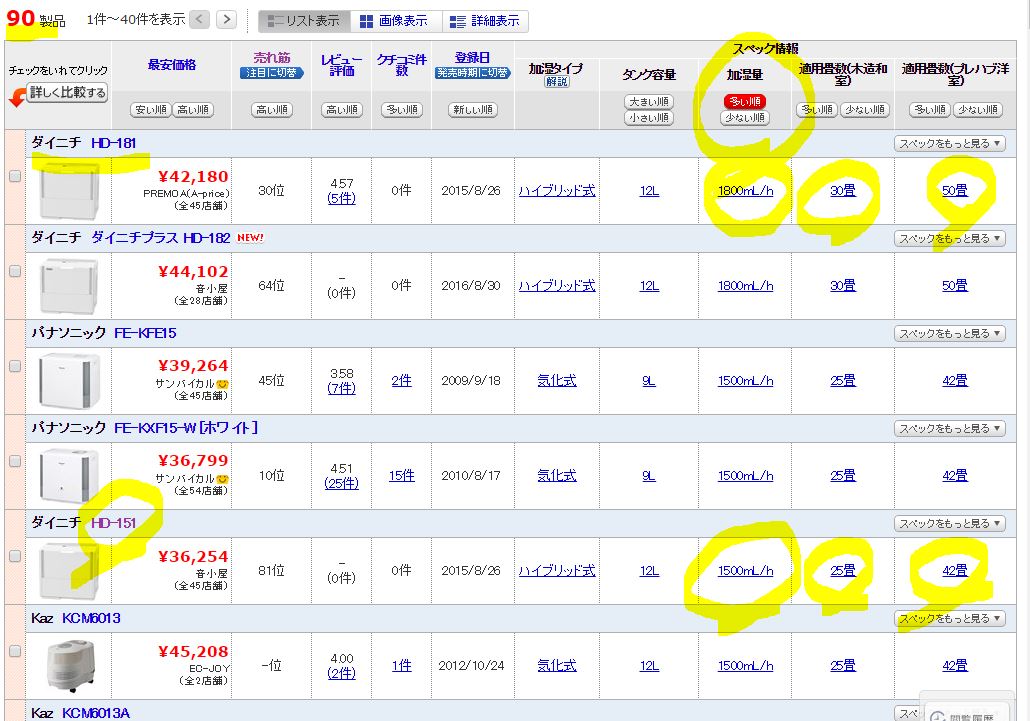
Task: Sort tank capacity by 大きい順
Action: [649, 102]
